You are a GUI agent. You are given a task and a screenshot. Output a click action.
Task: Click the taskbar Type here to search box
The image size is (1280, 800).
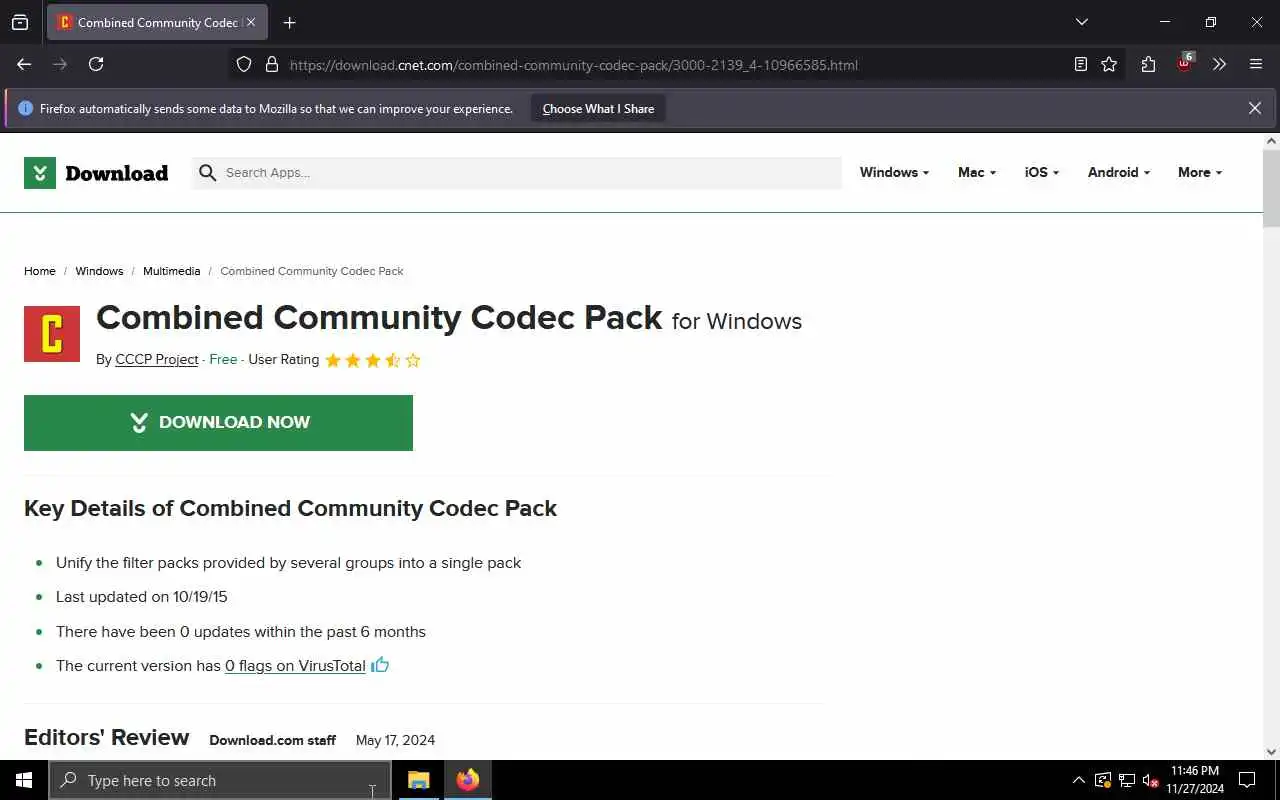coord(220,780)
